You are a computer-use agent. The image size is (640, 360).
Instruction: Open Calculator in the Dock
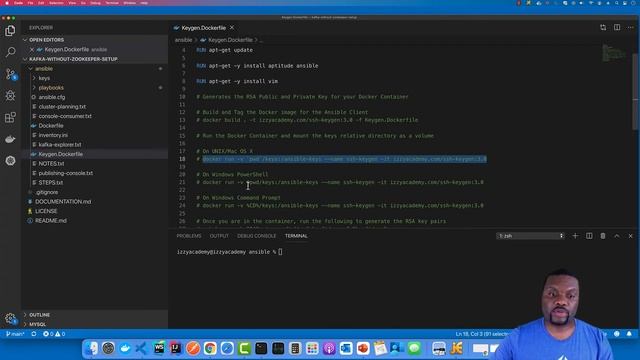295,348
